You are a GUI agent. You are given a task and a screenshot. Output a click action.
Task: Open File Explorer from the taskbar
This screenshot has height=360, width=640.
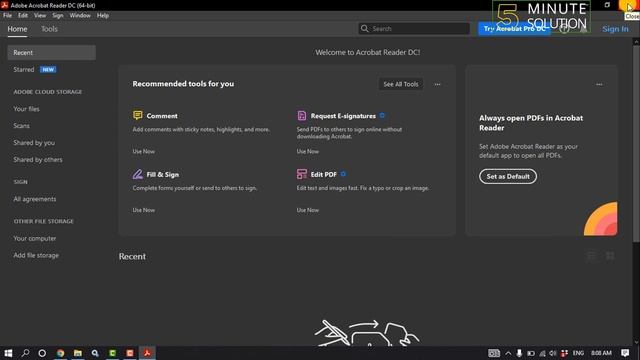coord(78,353)
